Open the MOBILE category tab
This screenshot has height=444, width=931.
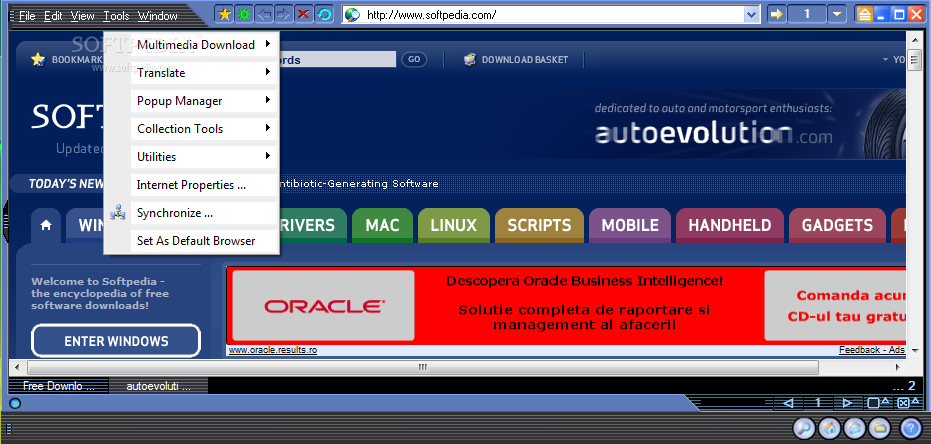tap(630, 226)
